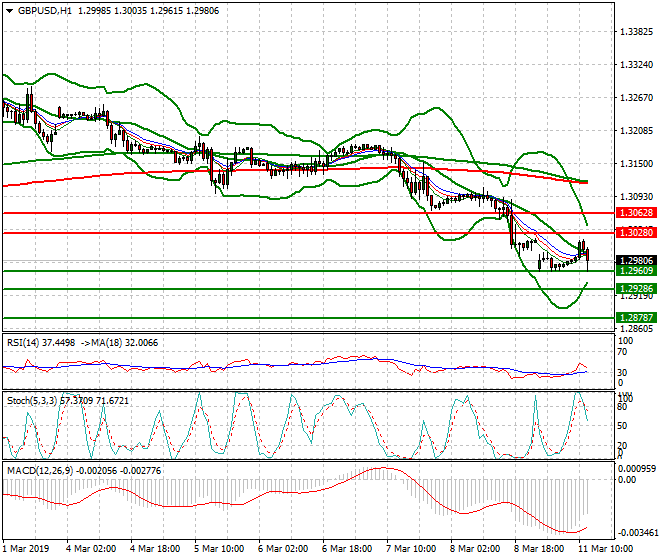
Task: Click the MACD scale value 0.000959
Action: pos(636,468)
